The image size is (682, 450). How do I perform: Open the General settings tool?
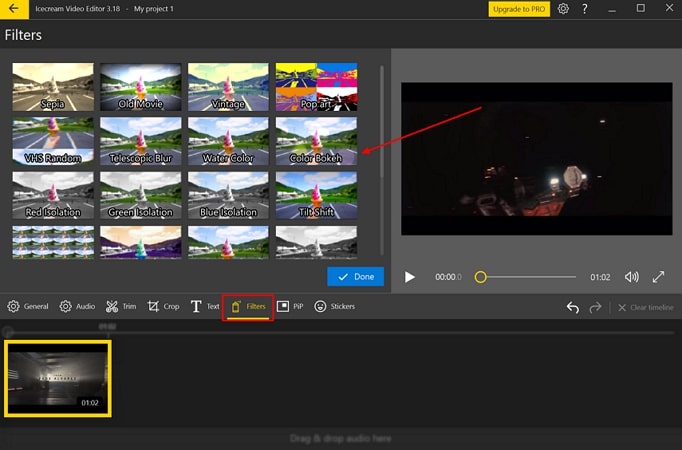[x=28, y=307]
